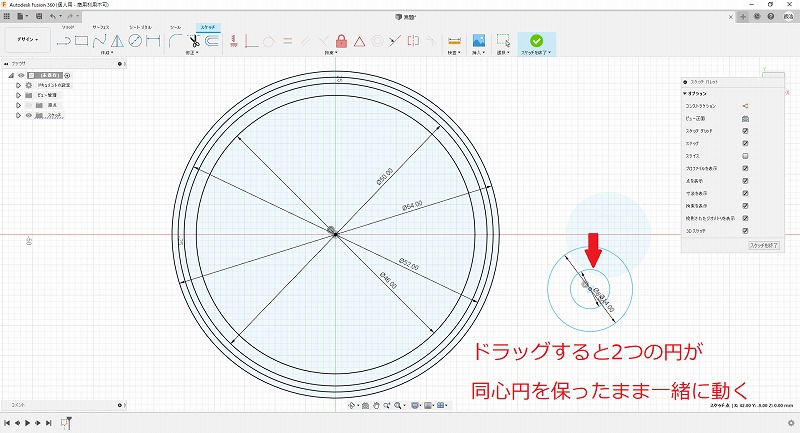Click the Select window icon
Viewport: 800px width, 433px height.
point(503,41)
